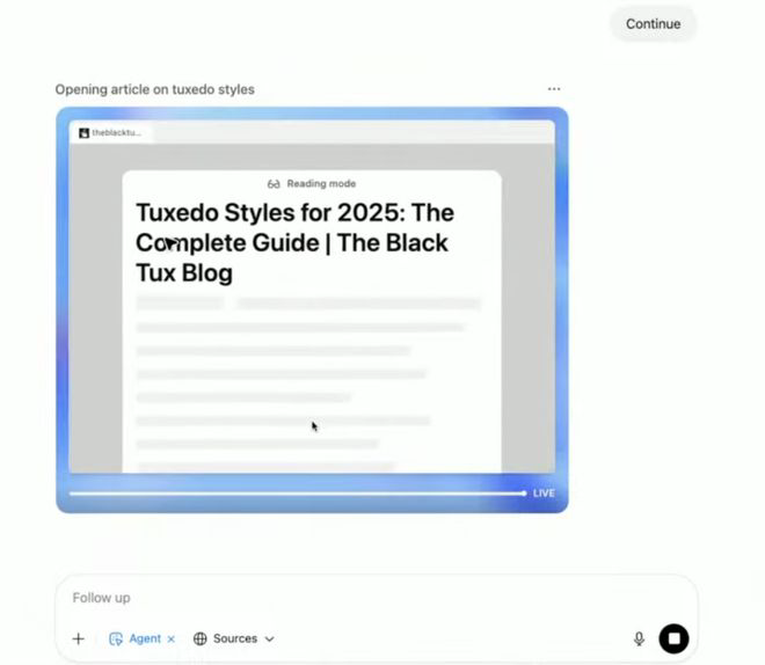Stop the agent with the black stop button
Screen dimensions: 765x665
(x=674, y=638)
